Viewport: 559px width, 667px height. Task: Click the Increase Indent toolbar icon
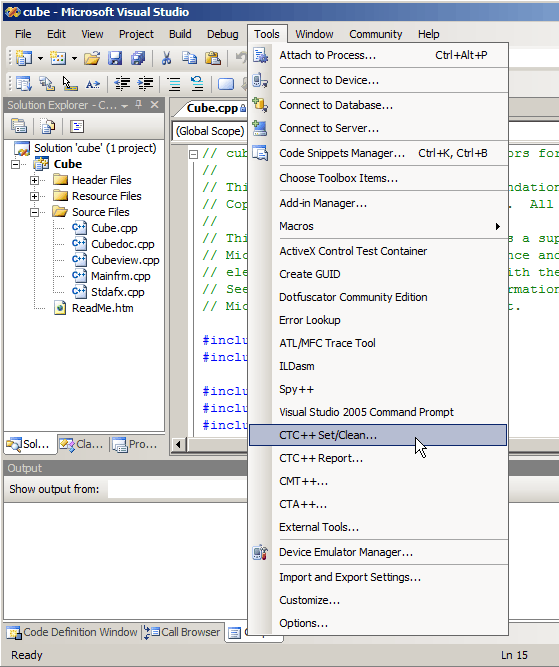(x=145, y=84)
